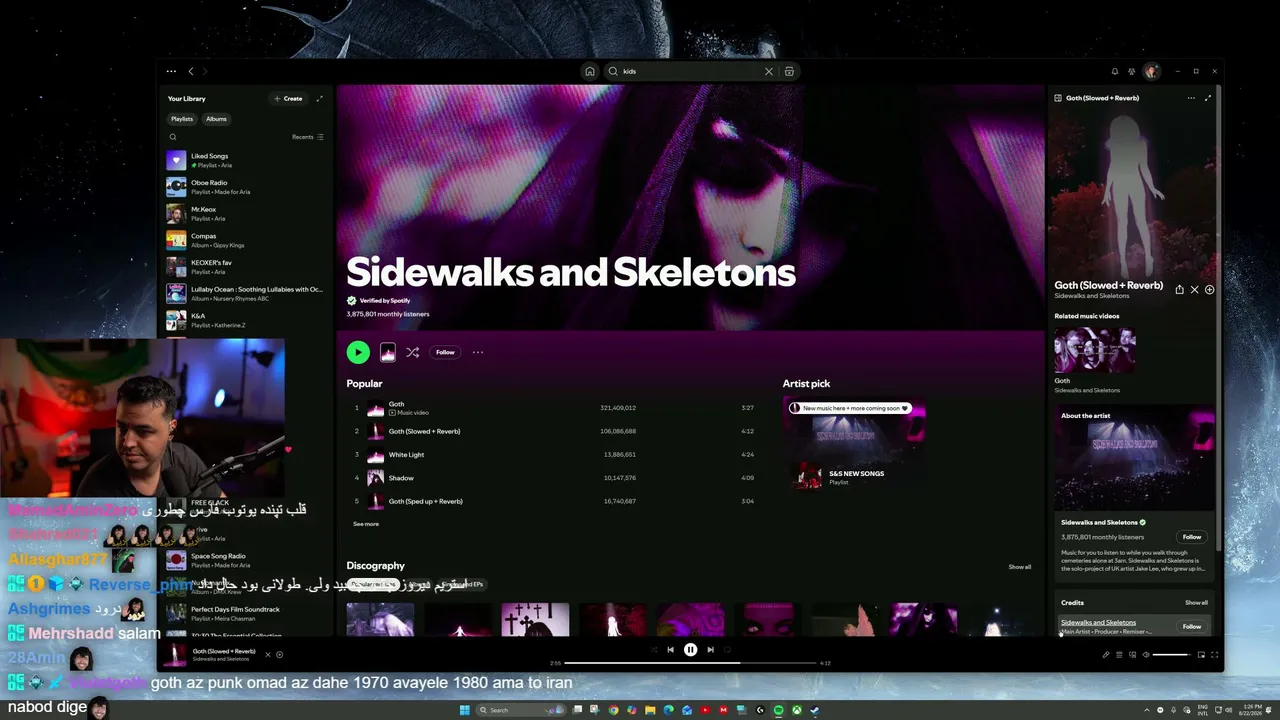
Task: Add the song to Liked Songs in panel
Action: (x=1209, y=290)
